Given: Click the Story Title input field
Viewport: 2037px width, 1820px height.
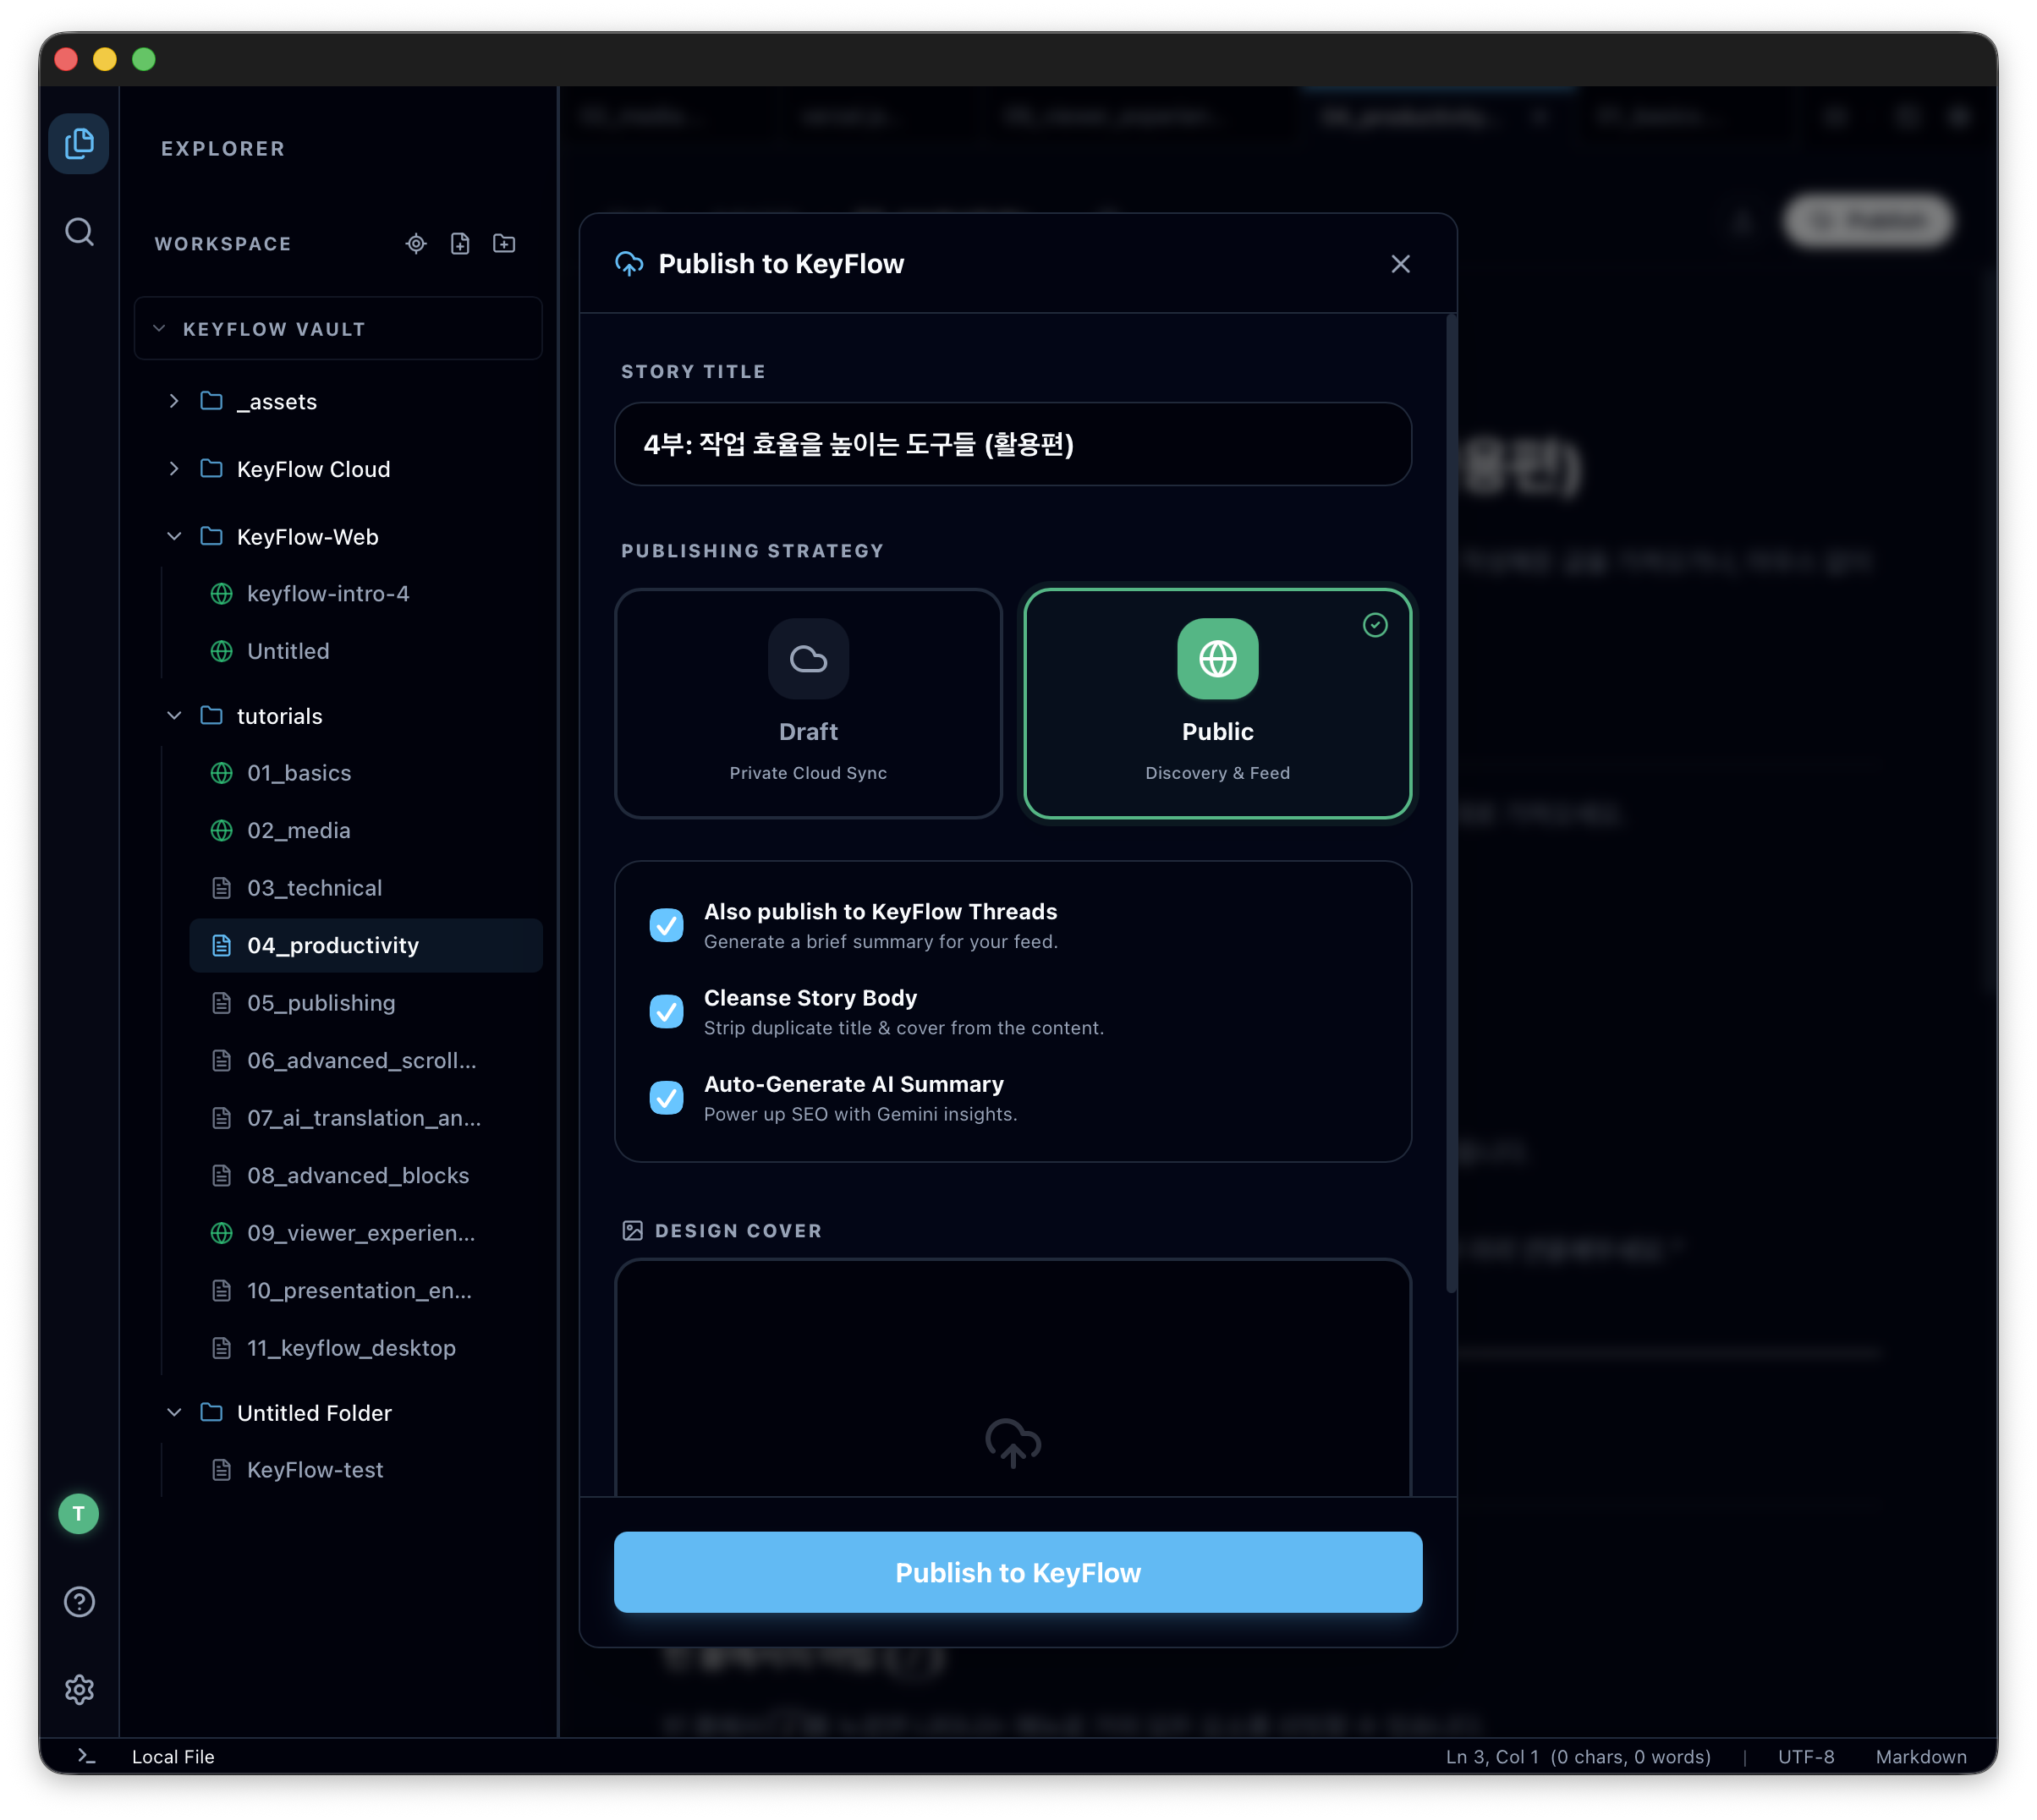Looking at the screenshot, I should click(1013, 444).
